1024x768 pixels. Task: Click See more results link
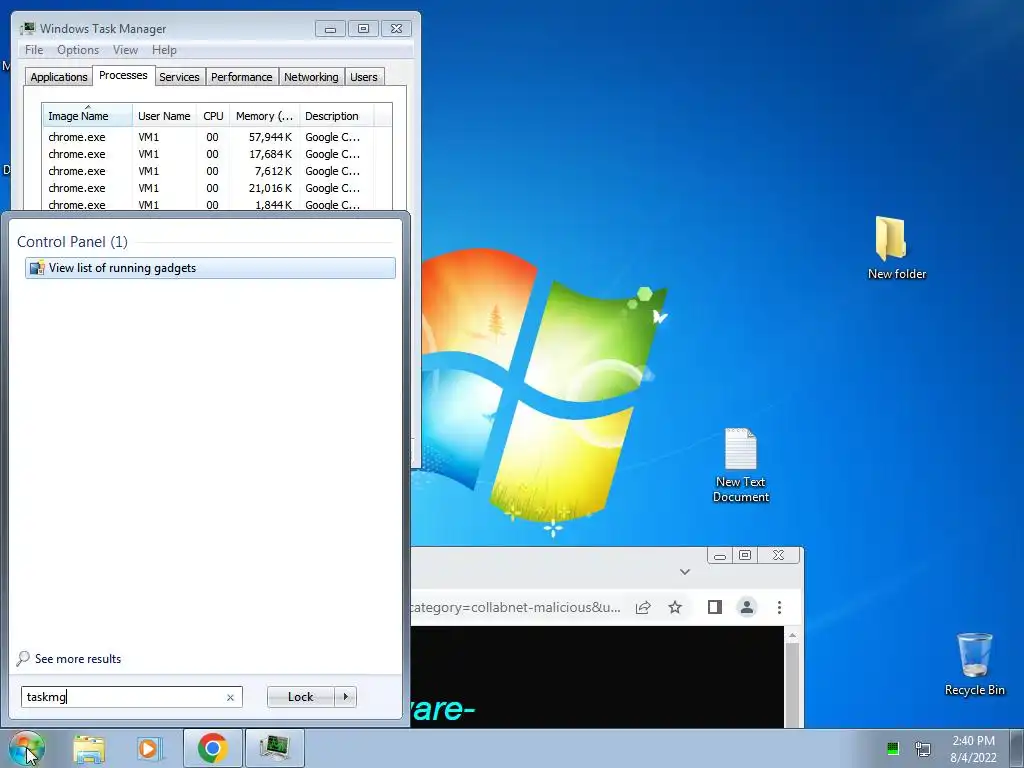tap(78, 659)
